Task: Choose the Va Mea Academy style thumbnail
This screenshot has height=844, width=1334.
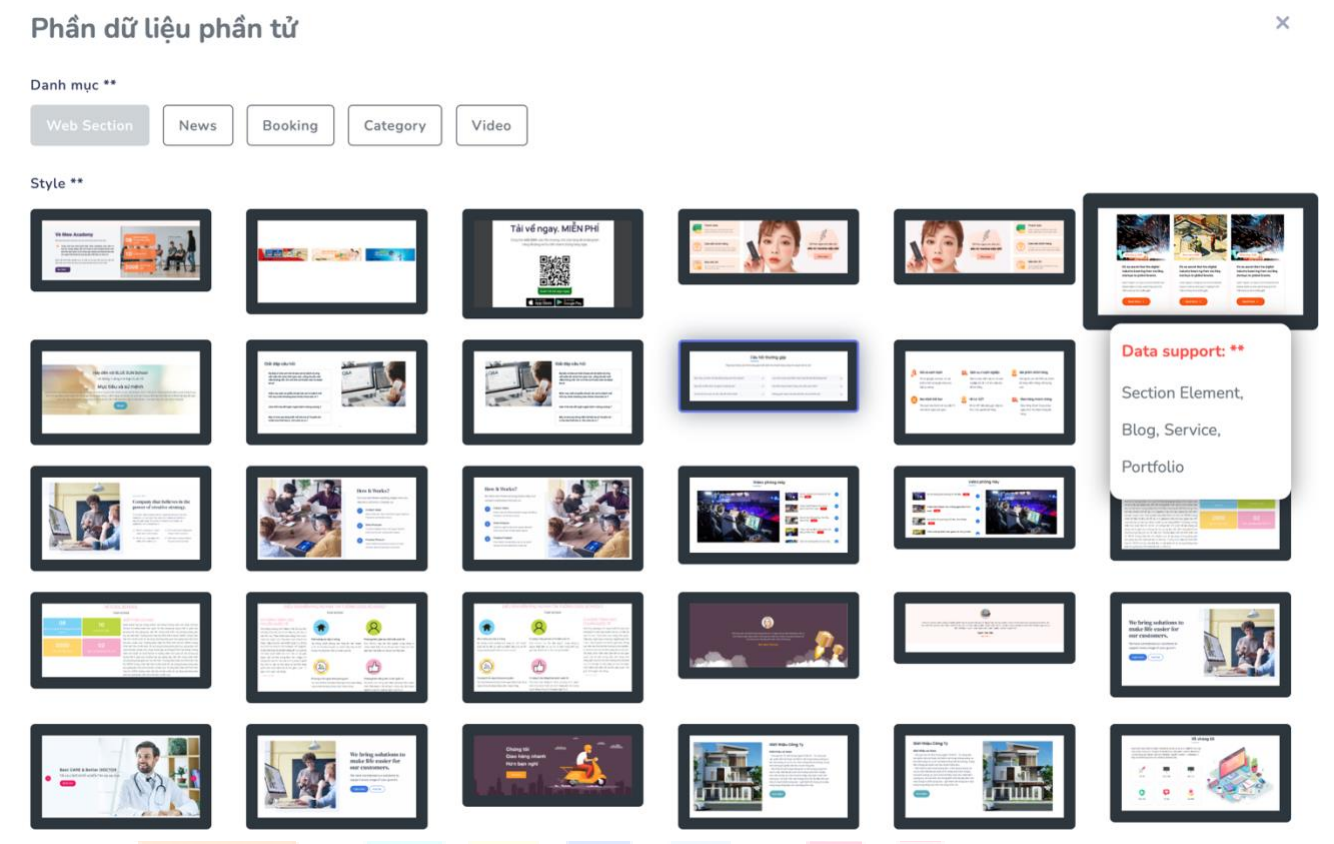Action: (120, 250)
